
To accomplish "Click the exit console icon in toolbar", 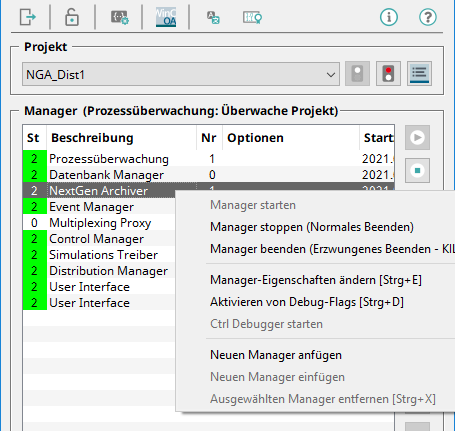I will 27,17.
